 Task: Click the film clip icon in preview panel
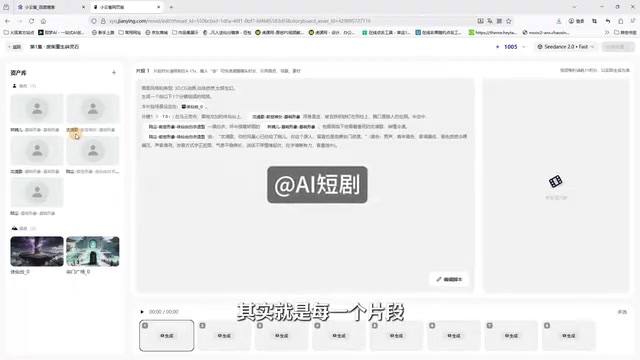click(x=556, y=181)
